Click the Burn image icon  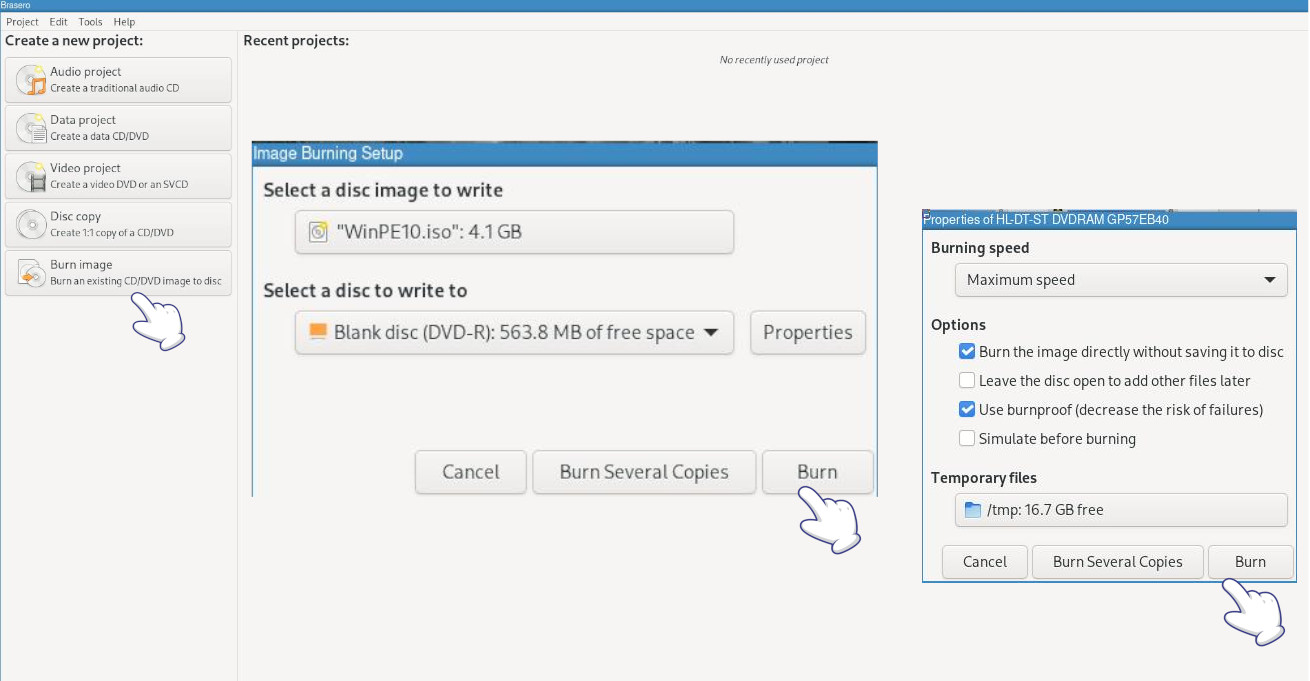point(32,273)
